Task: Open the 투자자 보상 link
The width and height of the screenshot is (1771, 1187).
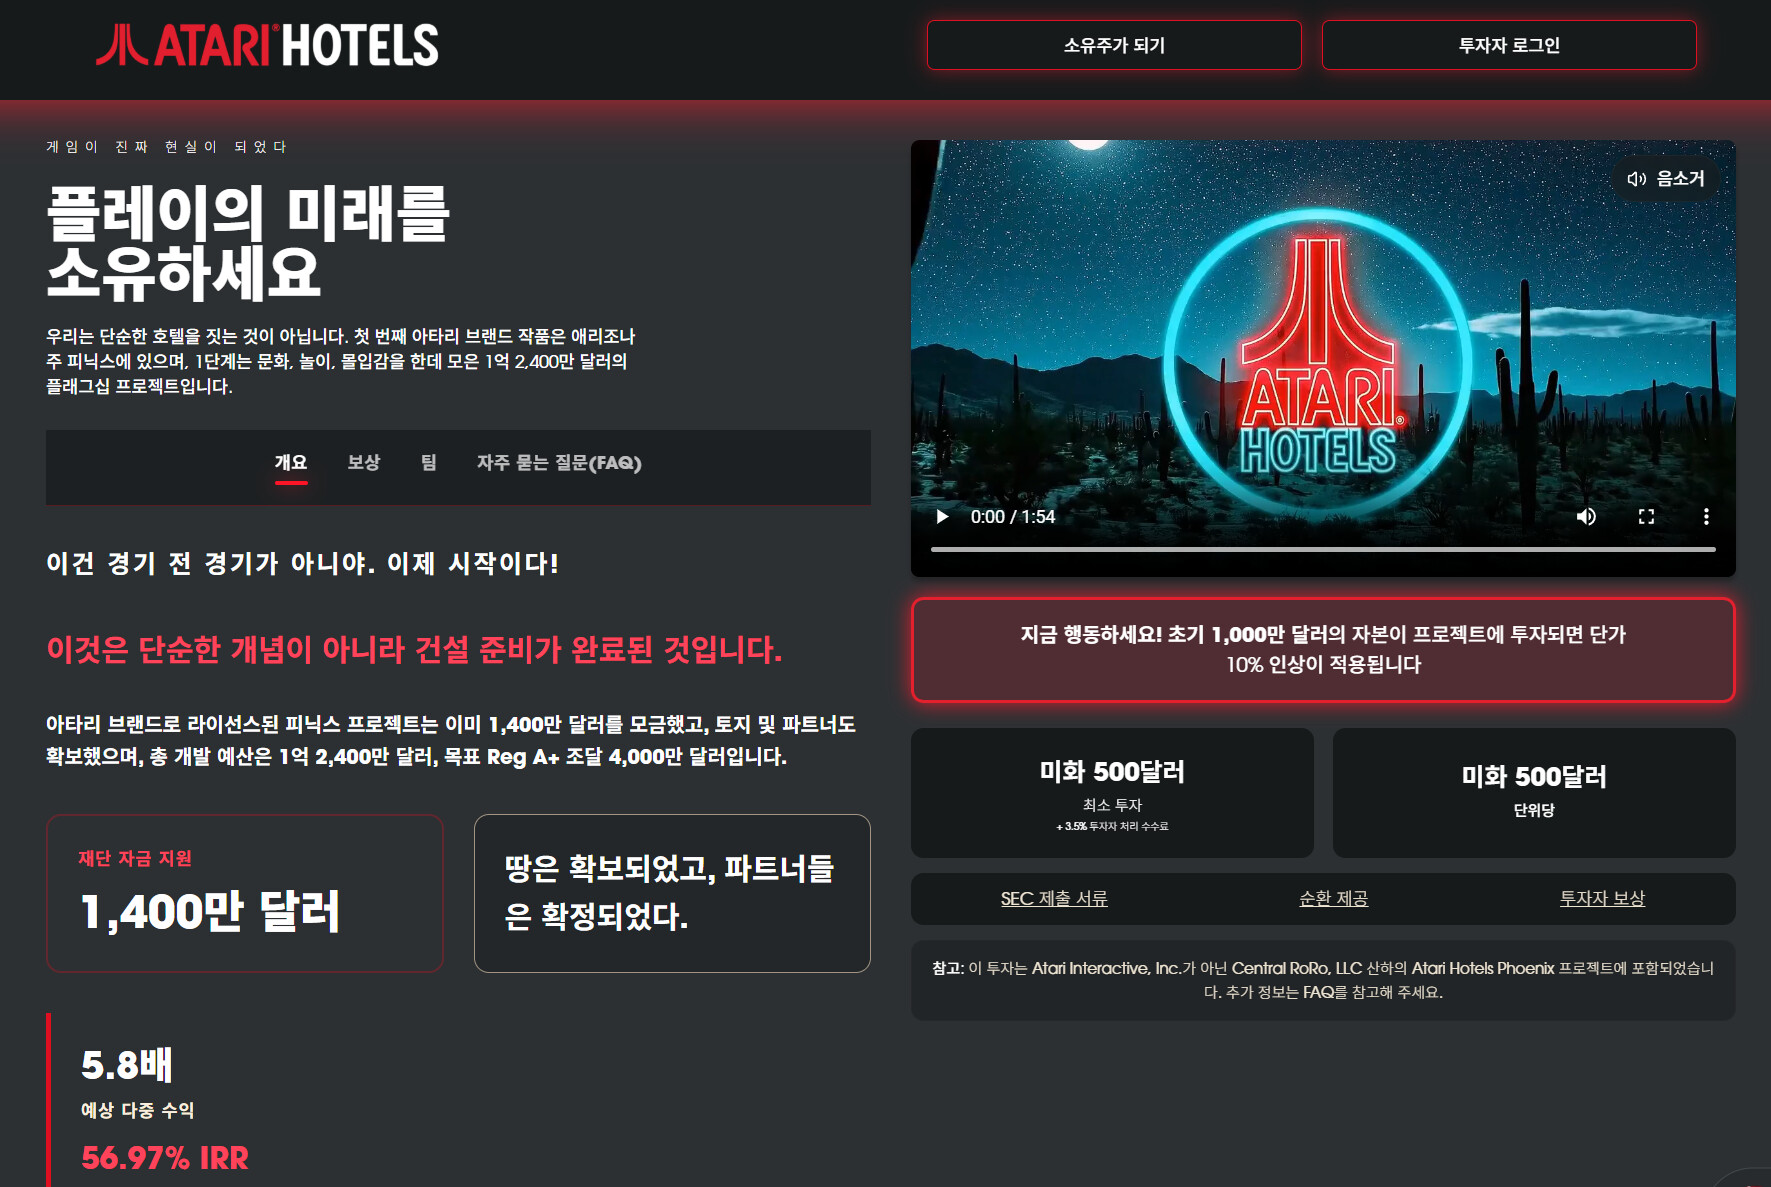Action: coord(1602,899)
